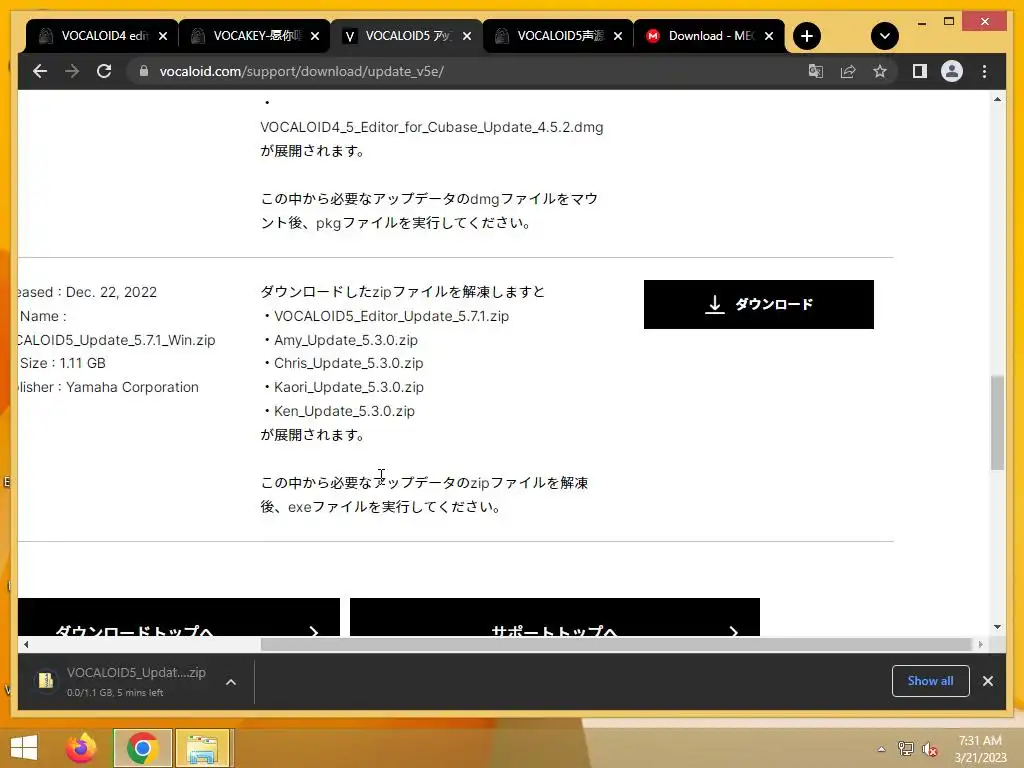This screenshot has height=768, width=1024.
Task: Open the translate page icon
Action: tap(816, 71)
